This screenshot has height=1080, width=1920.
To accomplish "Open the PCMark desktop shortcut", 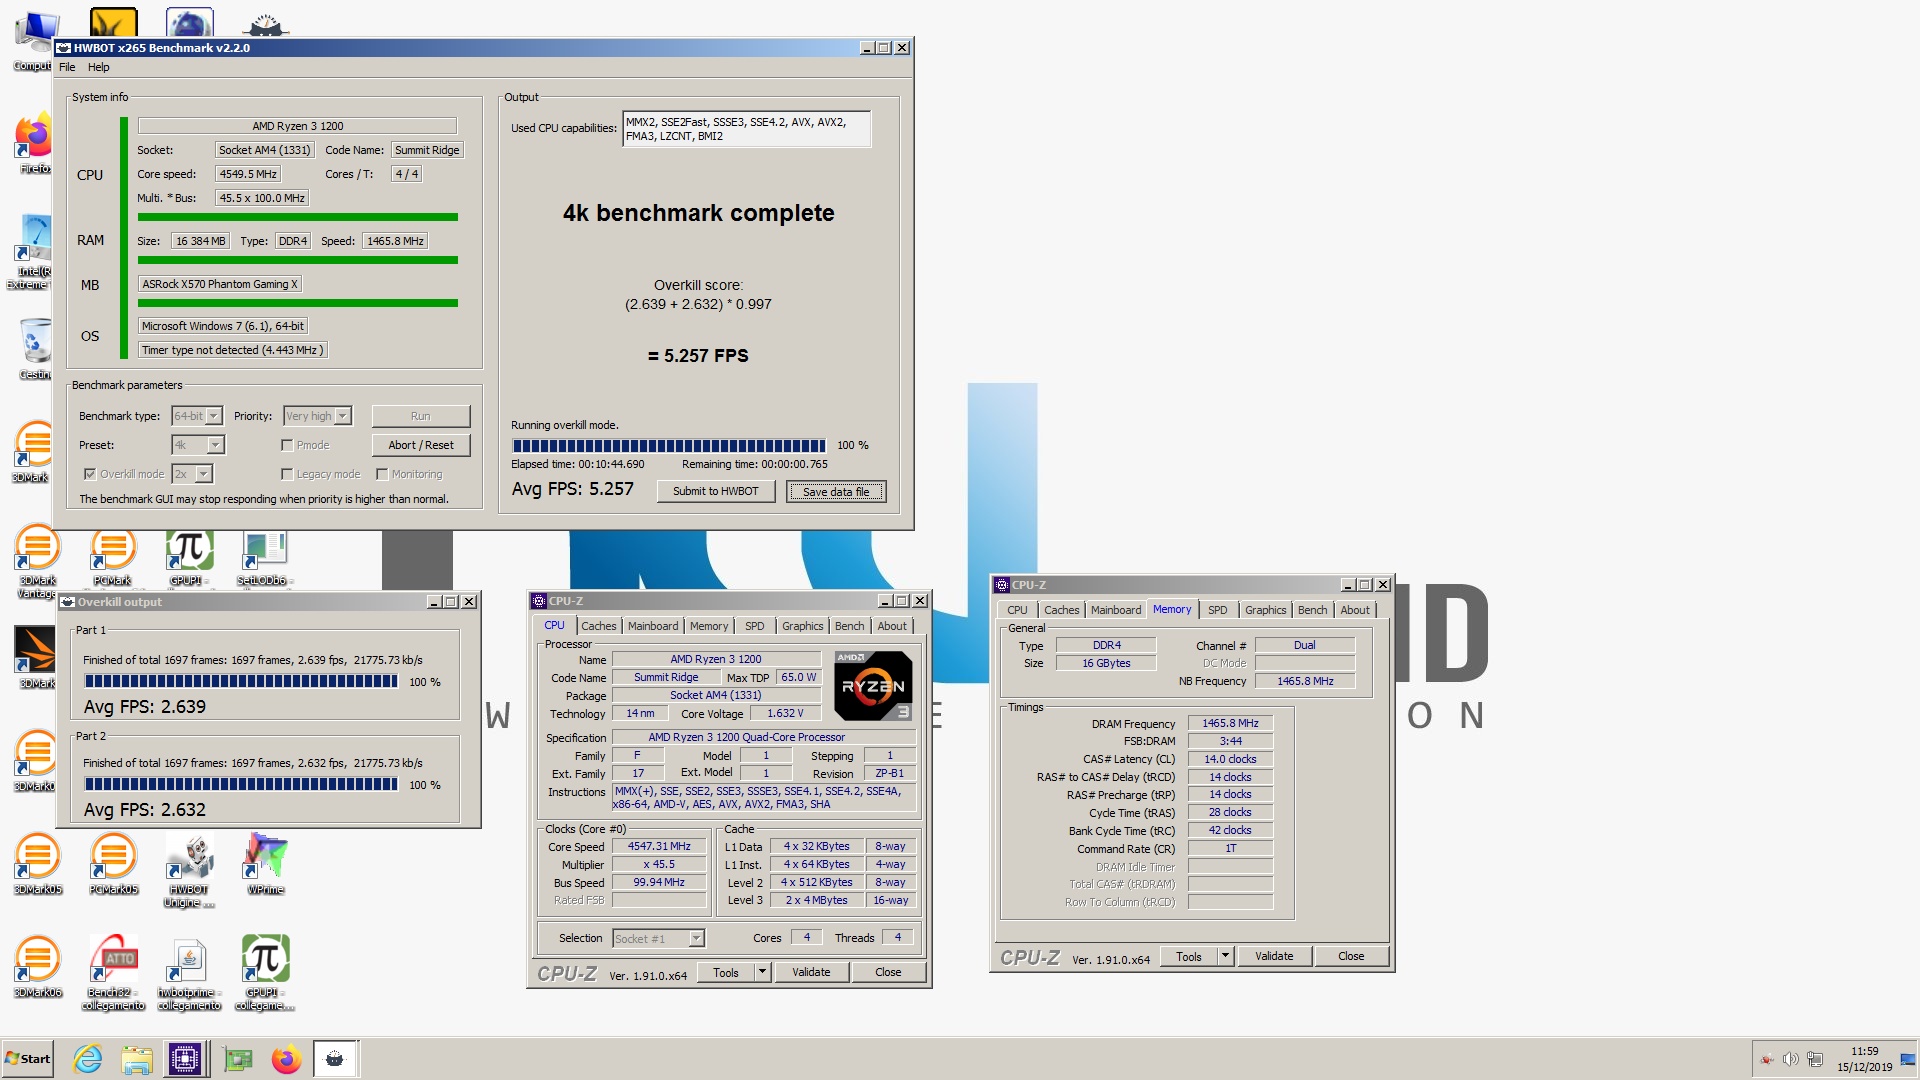I will [x=113, y=556].
